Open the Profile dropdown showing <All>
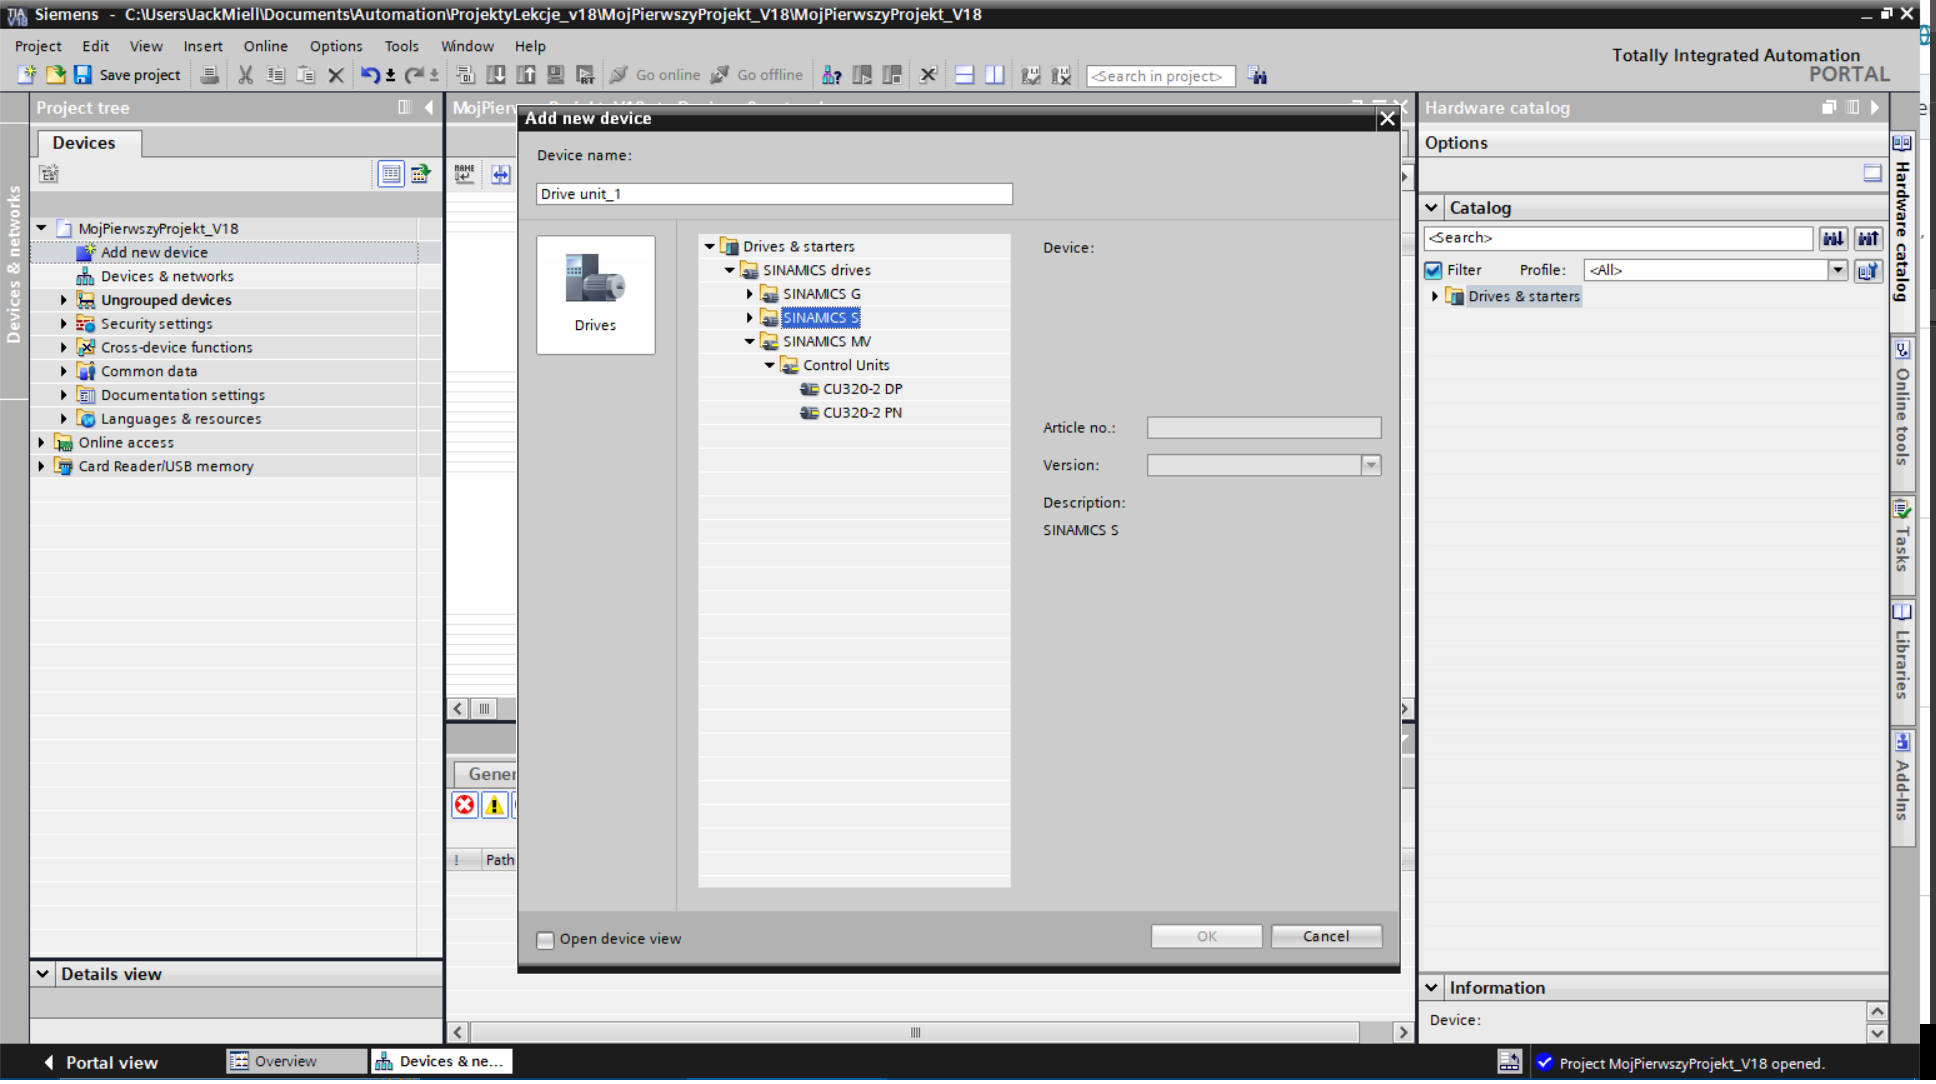The width and height of the screenshot is (1936, 1084). pos(1838,270)
